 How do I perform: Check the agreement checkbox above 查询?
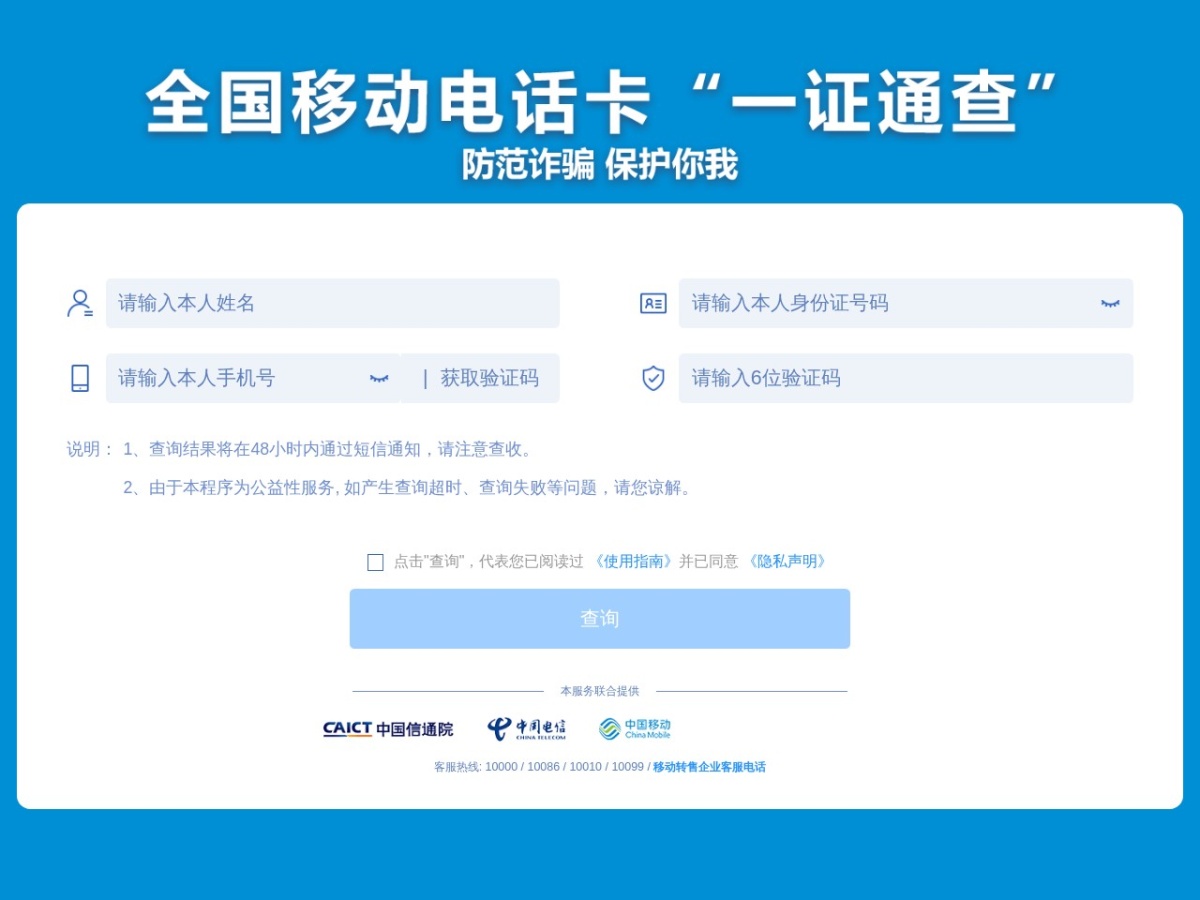point(375,562)
